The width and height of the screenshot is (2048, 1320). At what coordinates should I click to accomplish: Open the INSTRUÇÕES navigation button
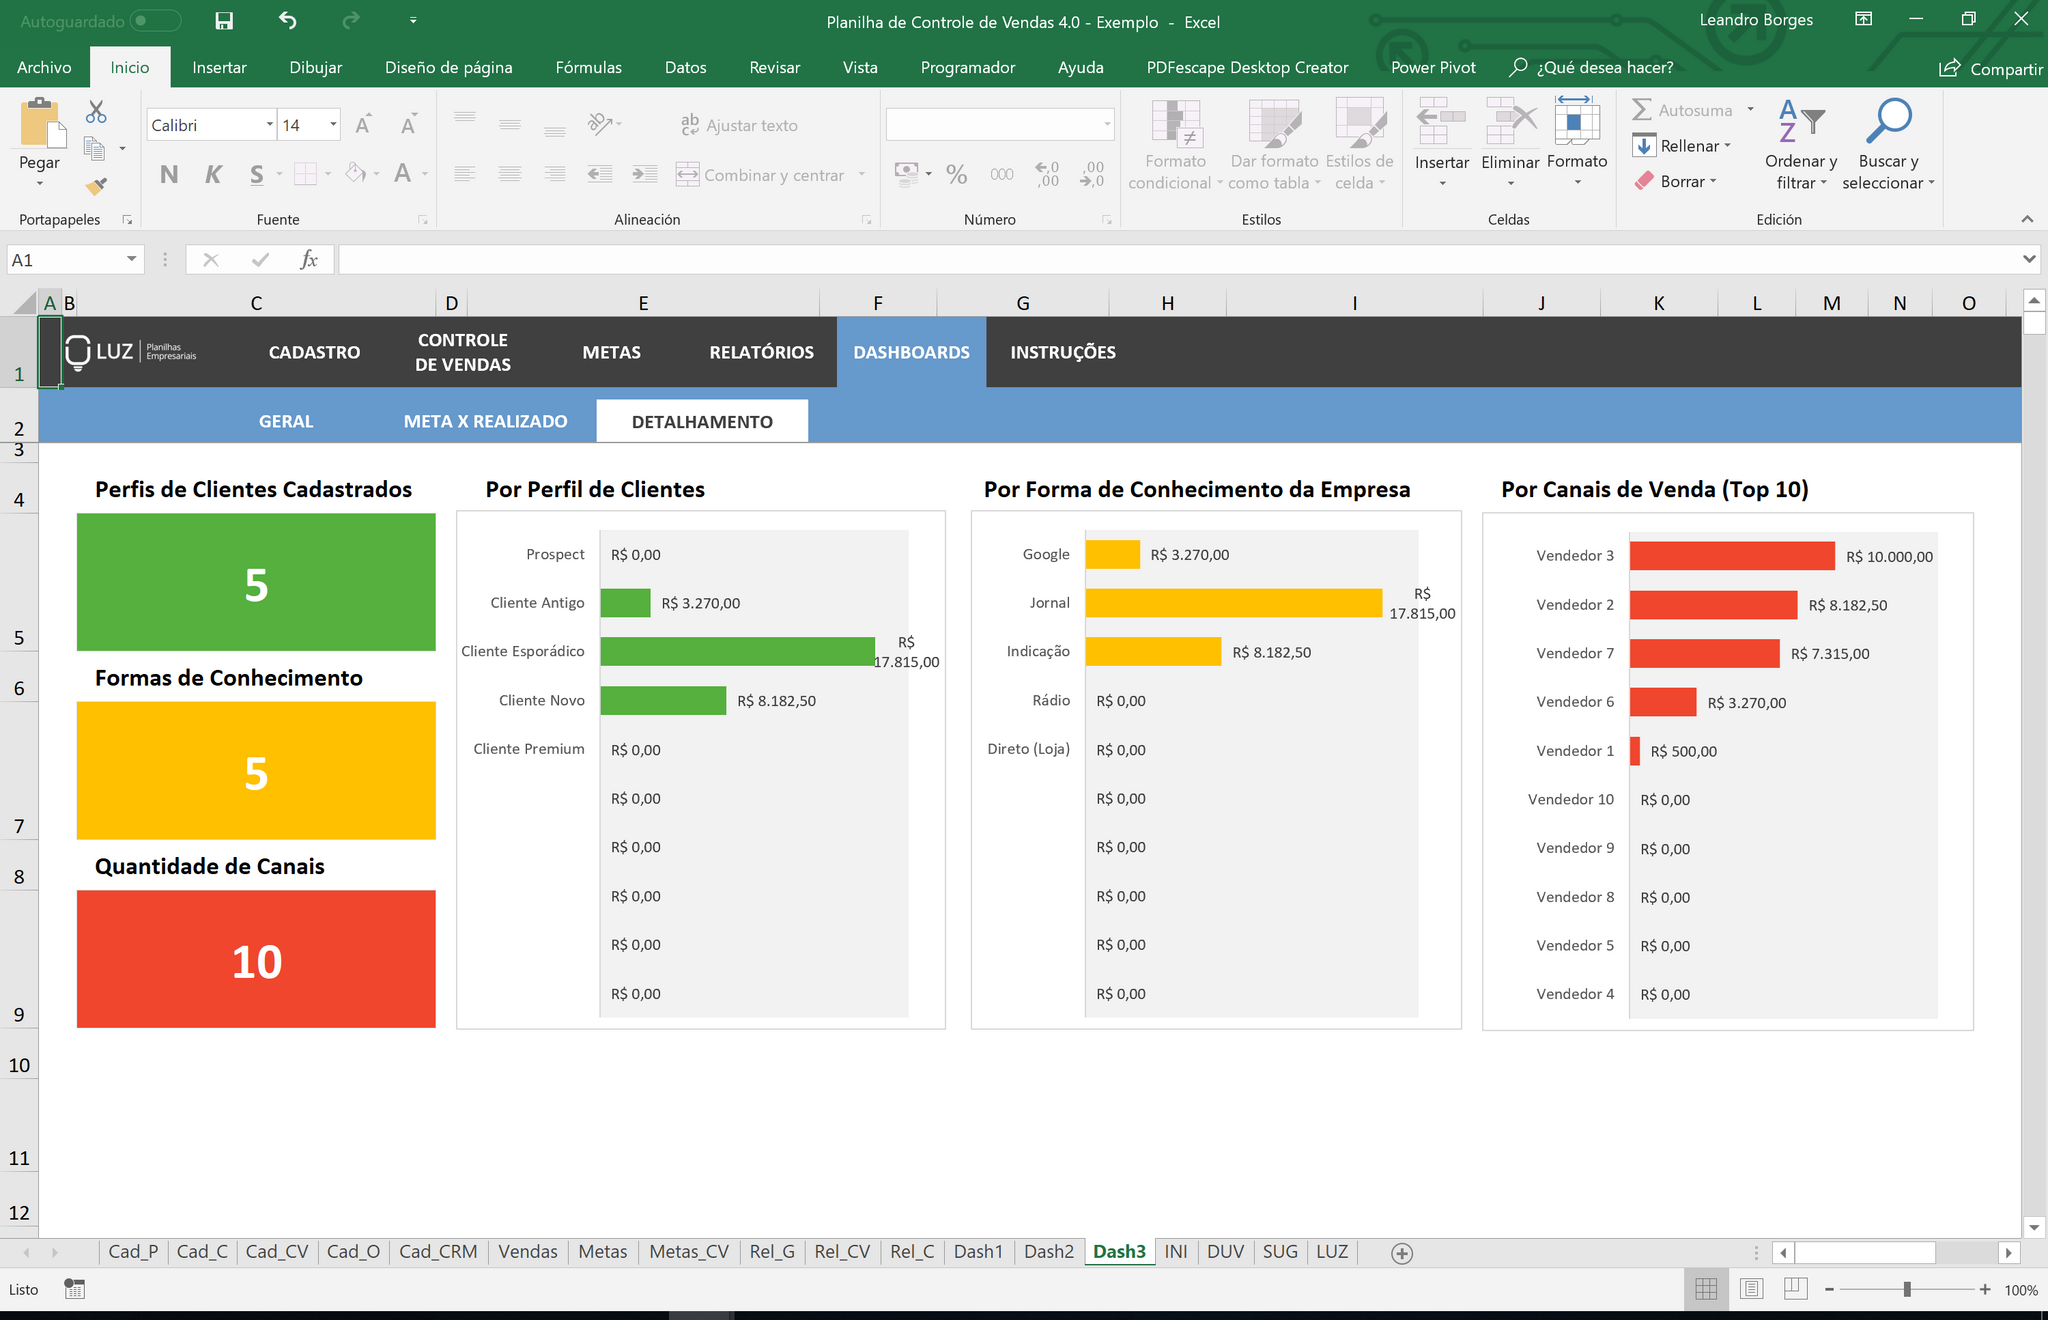(1063, 352)
